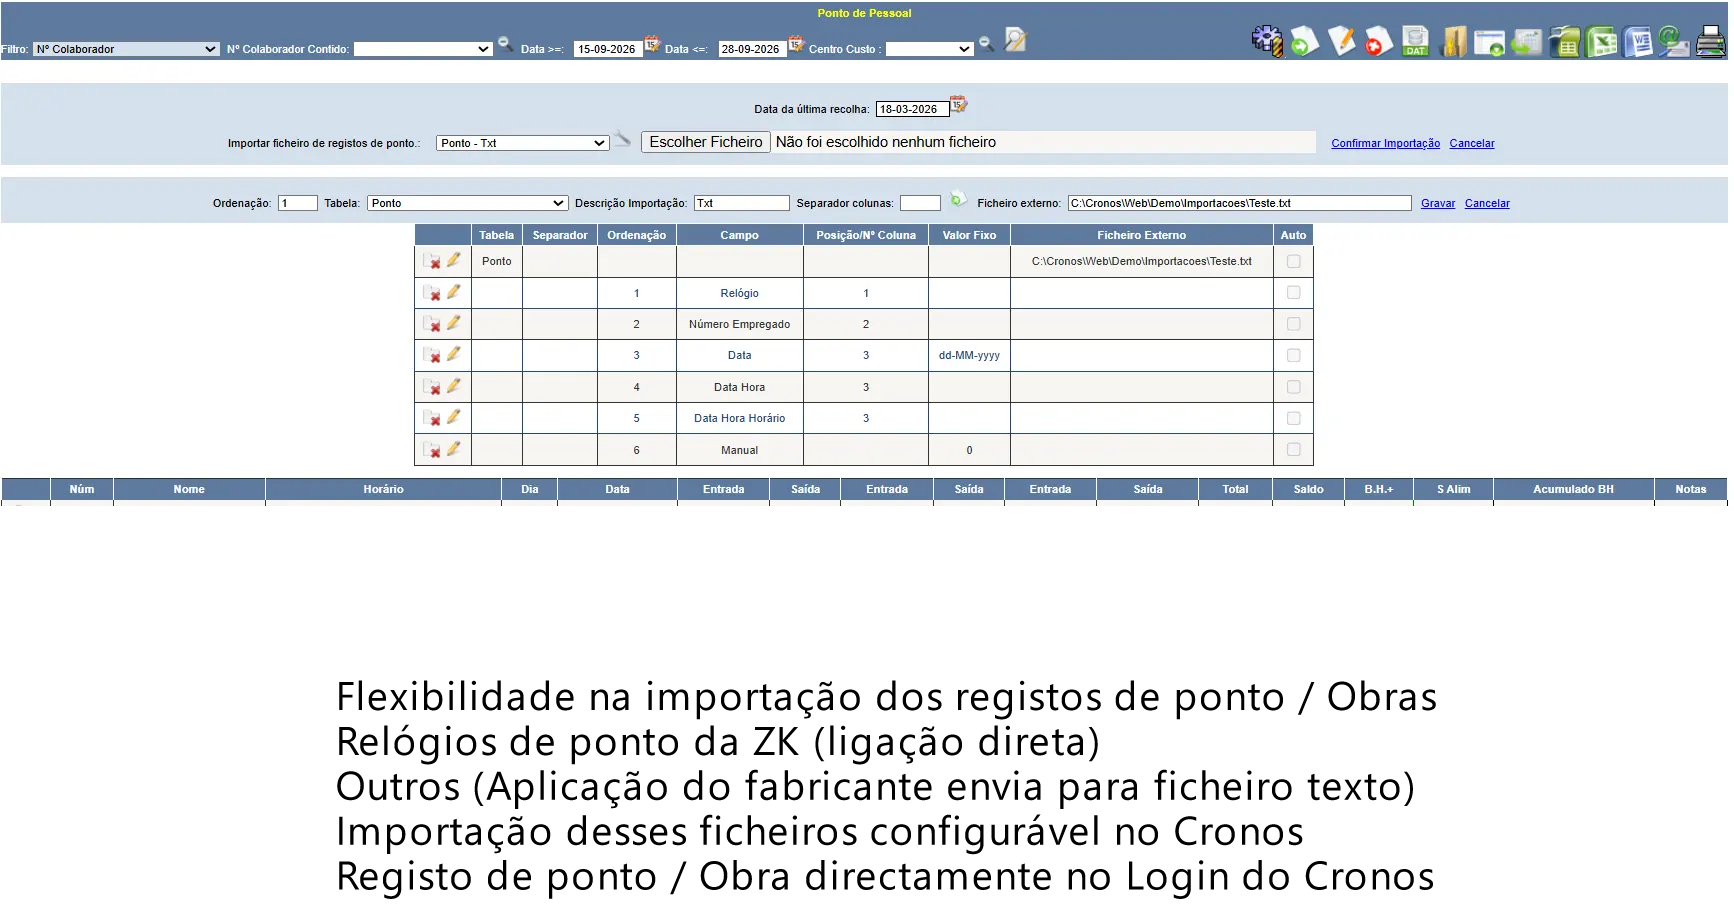1734x906 pixels.
Task: Click the page with green arrow icon
Action: pos(1304,41)
